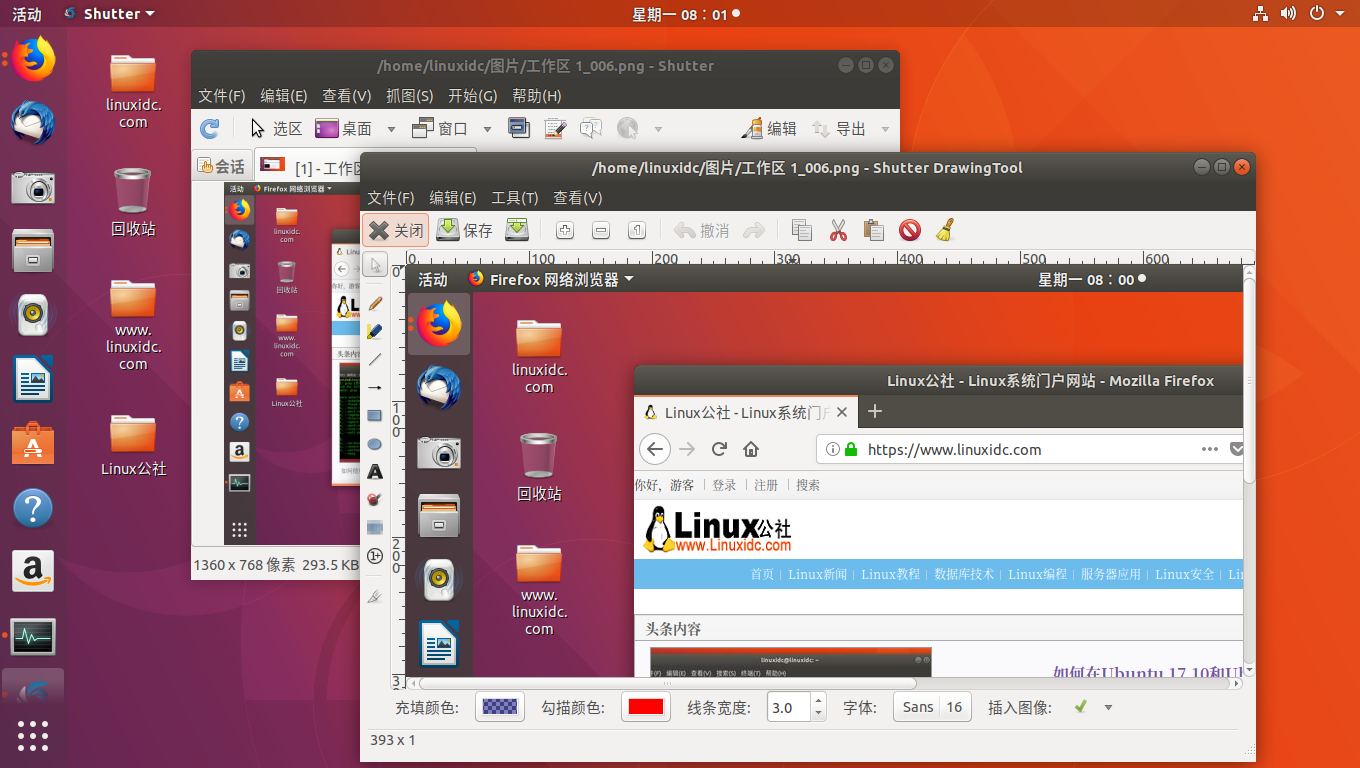Expand the web capture dropdown arrow
This screenshot has width=1360, height=768.
[658, 129]
